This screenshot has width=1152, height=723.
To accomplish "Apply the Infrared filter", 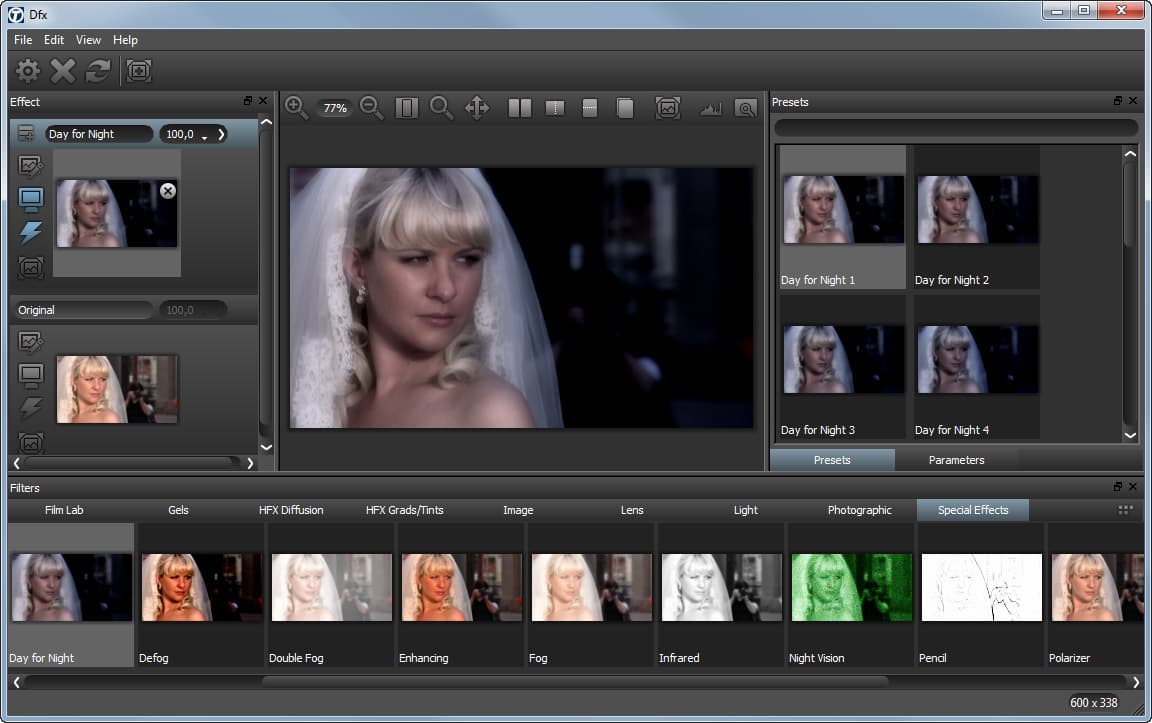I will click(x=721, y=595).
